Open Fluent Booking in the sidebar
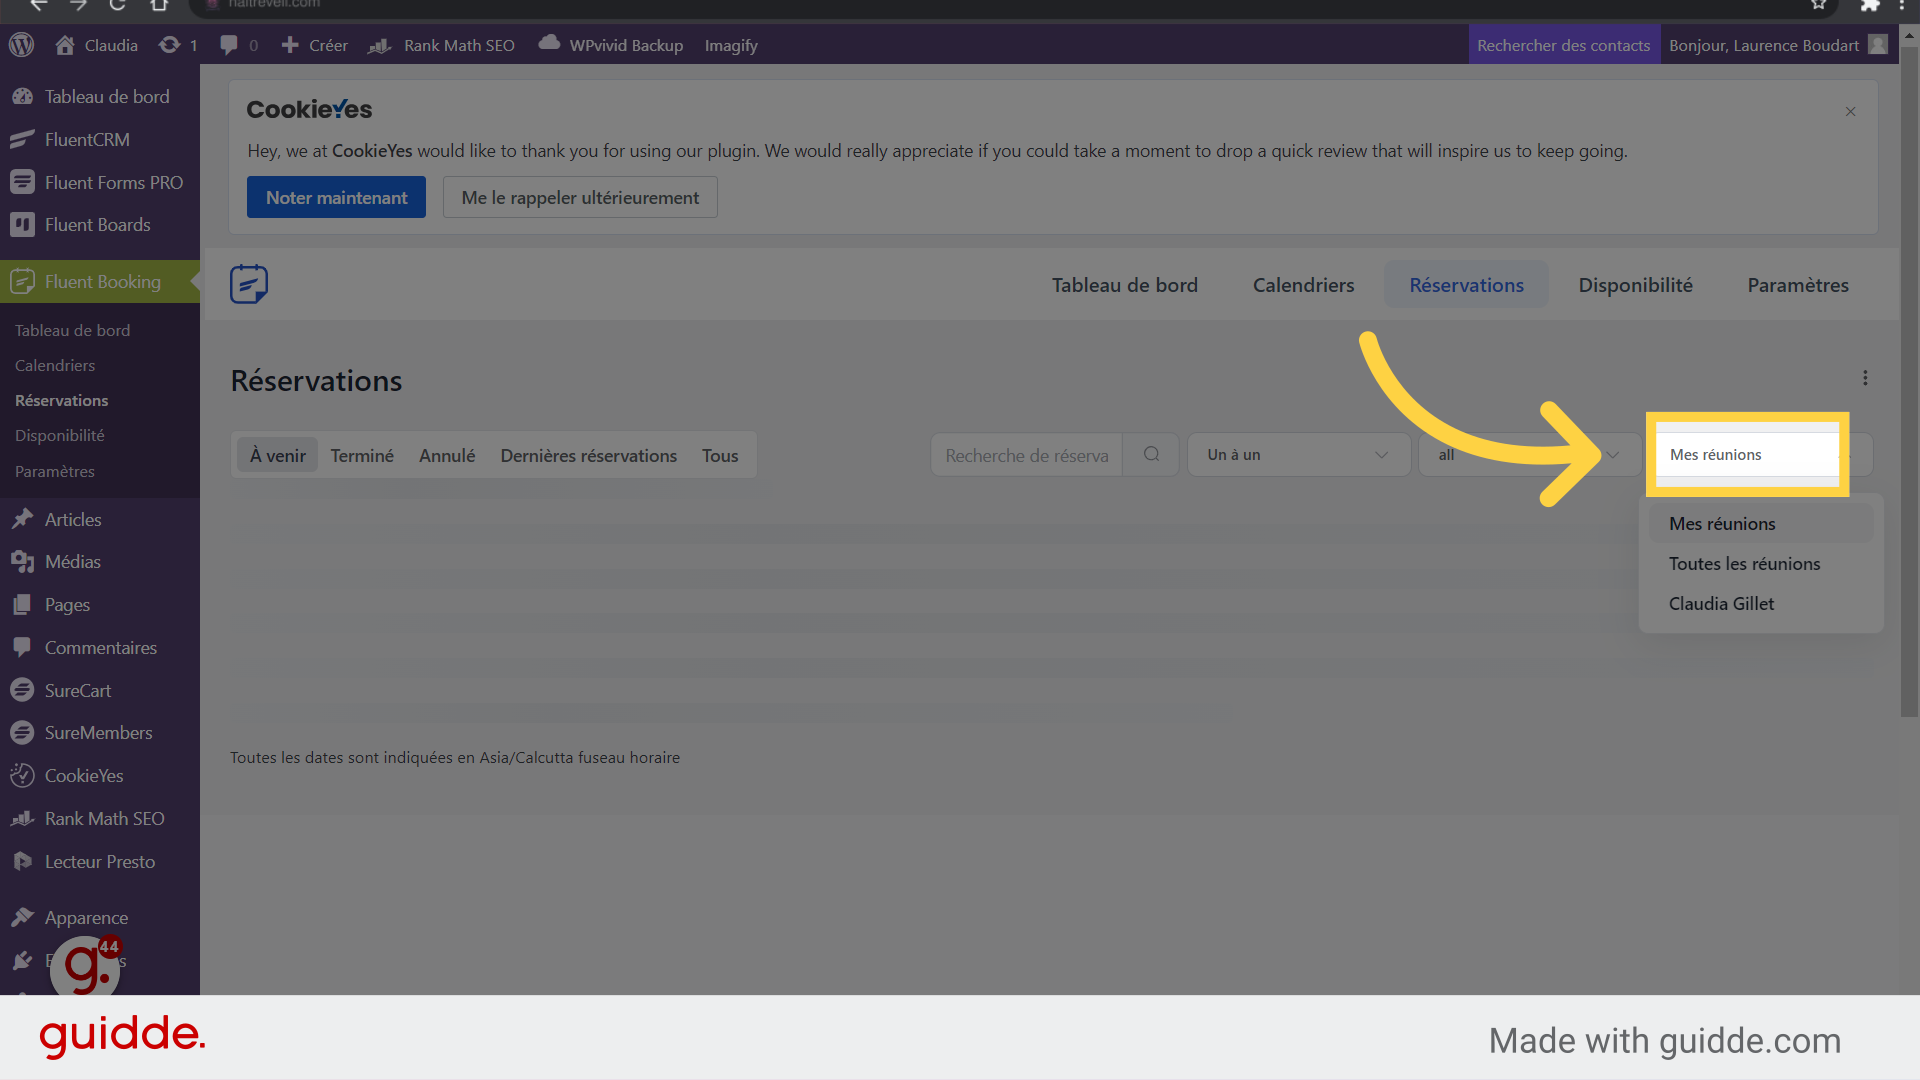 pos(100,282)
